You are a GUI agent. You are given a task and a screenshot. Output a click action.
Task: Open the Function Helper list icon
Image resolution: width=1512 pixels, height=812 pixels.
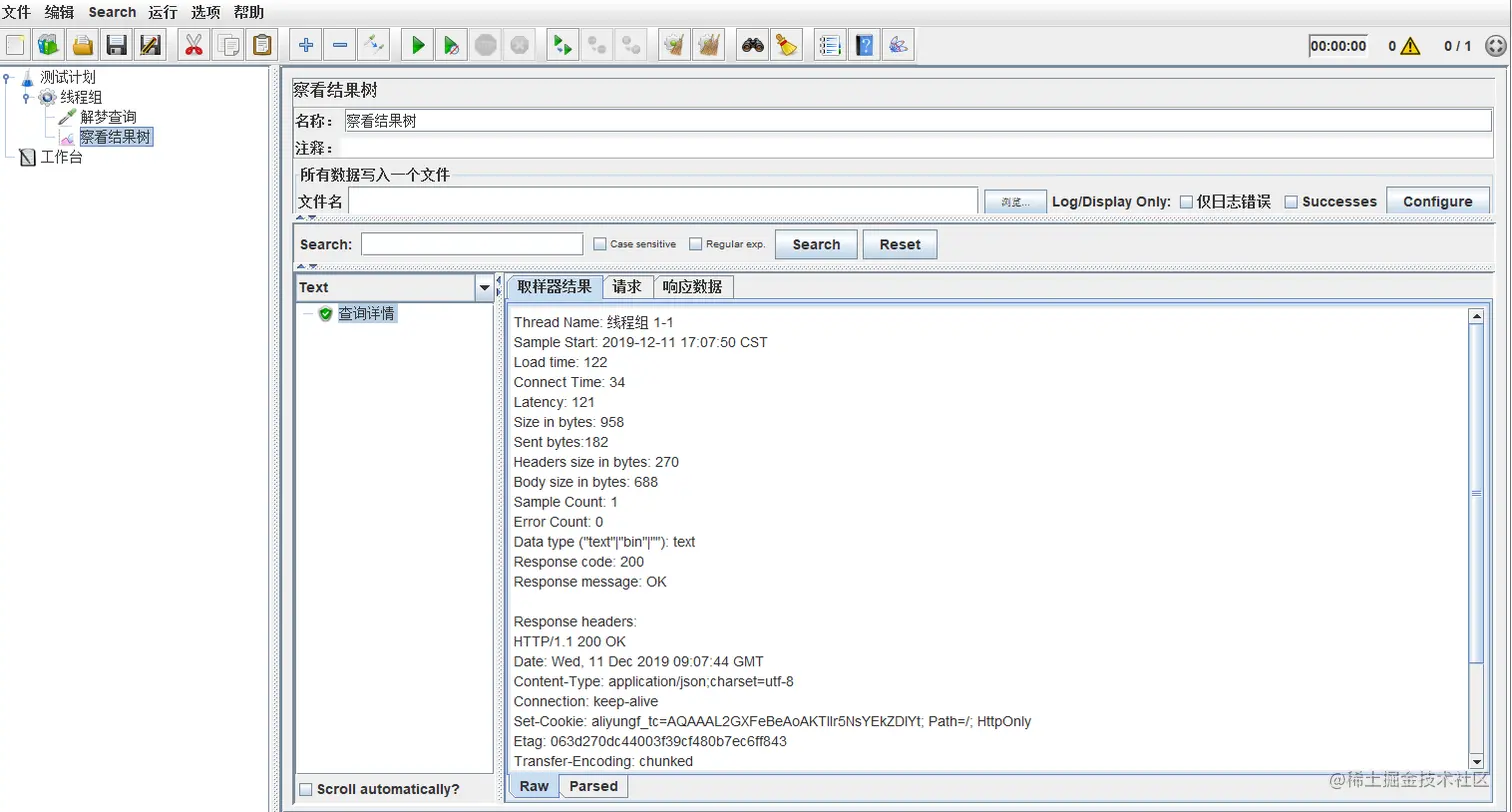point(830,45)
